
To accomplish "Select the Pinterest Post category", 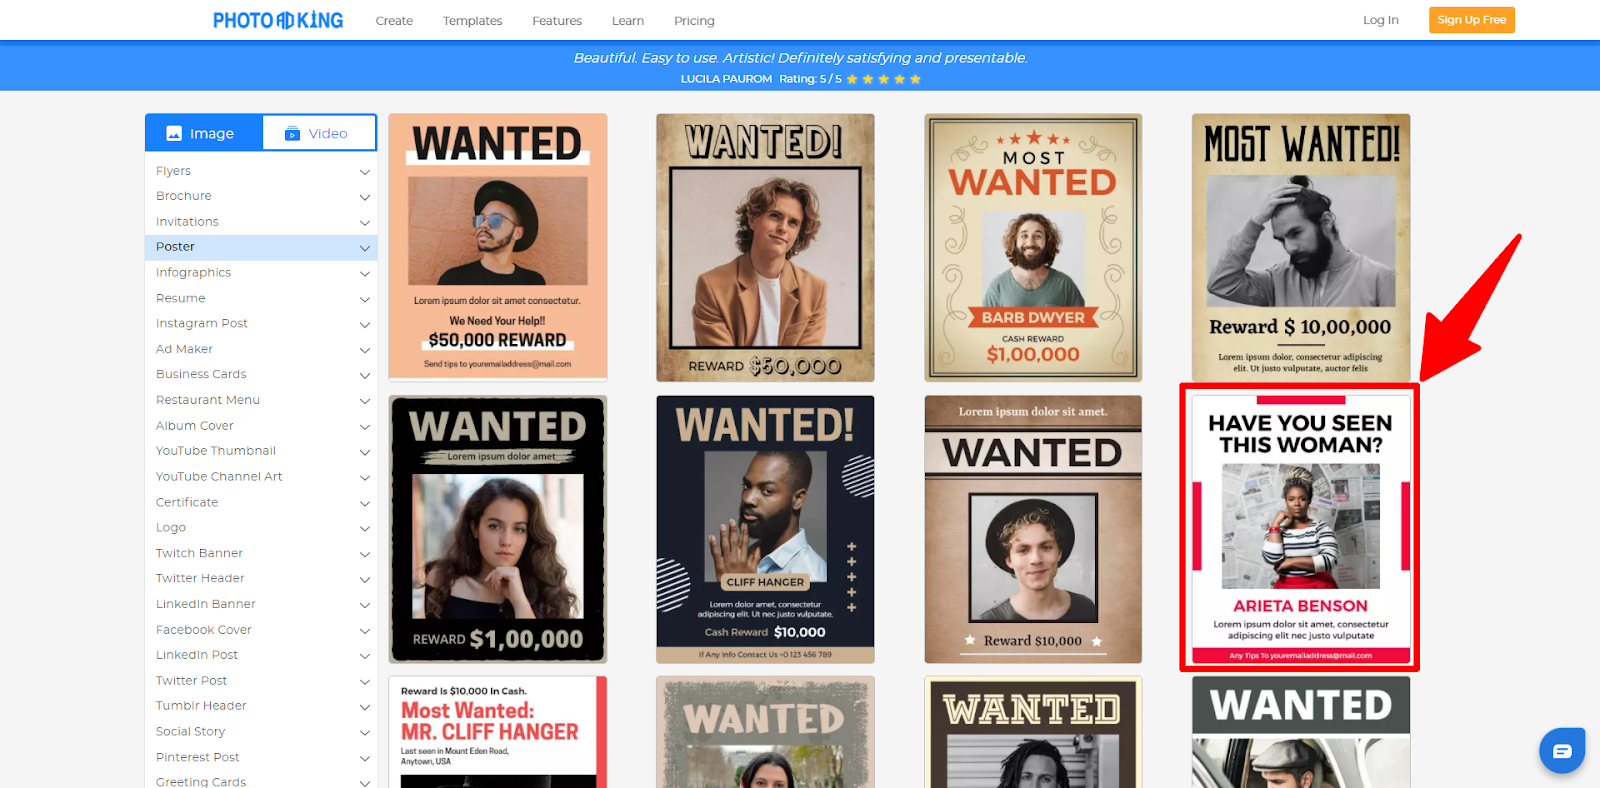I will coord(198,757).
